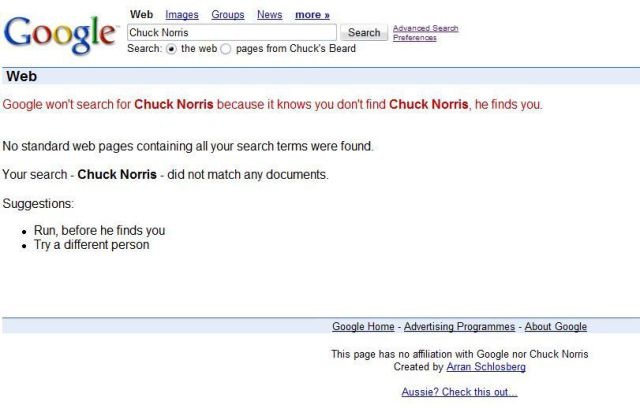The image size is (640, 416).
Task: Click the Arran Schlosberg creator link
Action: [x=486, y=367]
